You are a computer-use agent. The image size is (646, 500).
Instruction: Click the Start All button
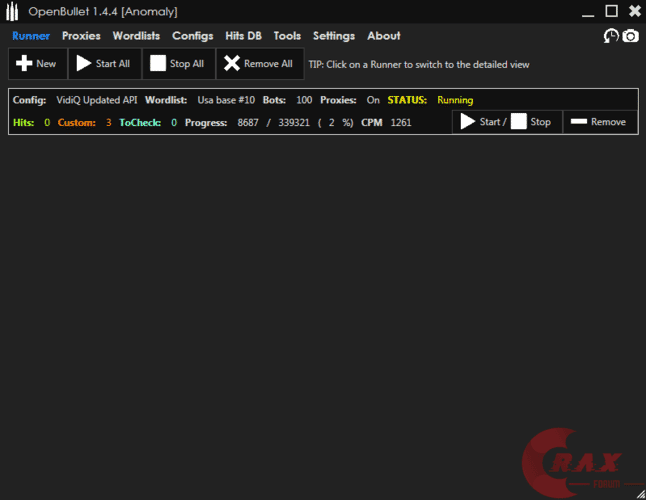(x=105, y=64)
